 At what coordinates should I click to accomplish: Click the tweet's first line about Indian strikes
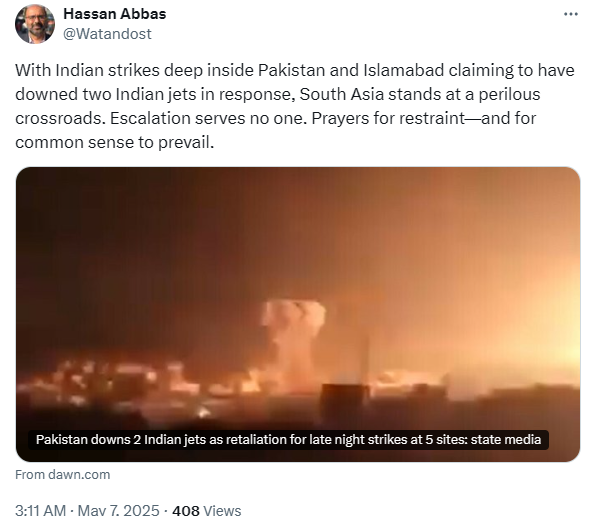tap(295, 70)
